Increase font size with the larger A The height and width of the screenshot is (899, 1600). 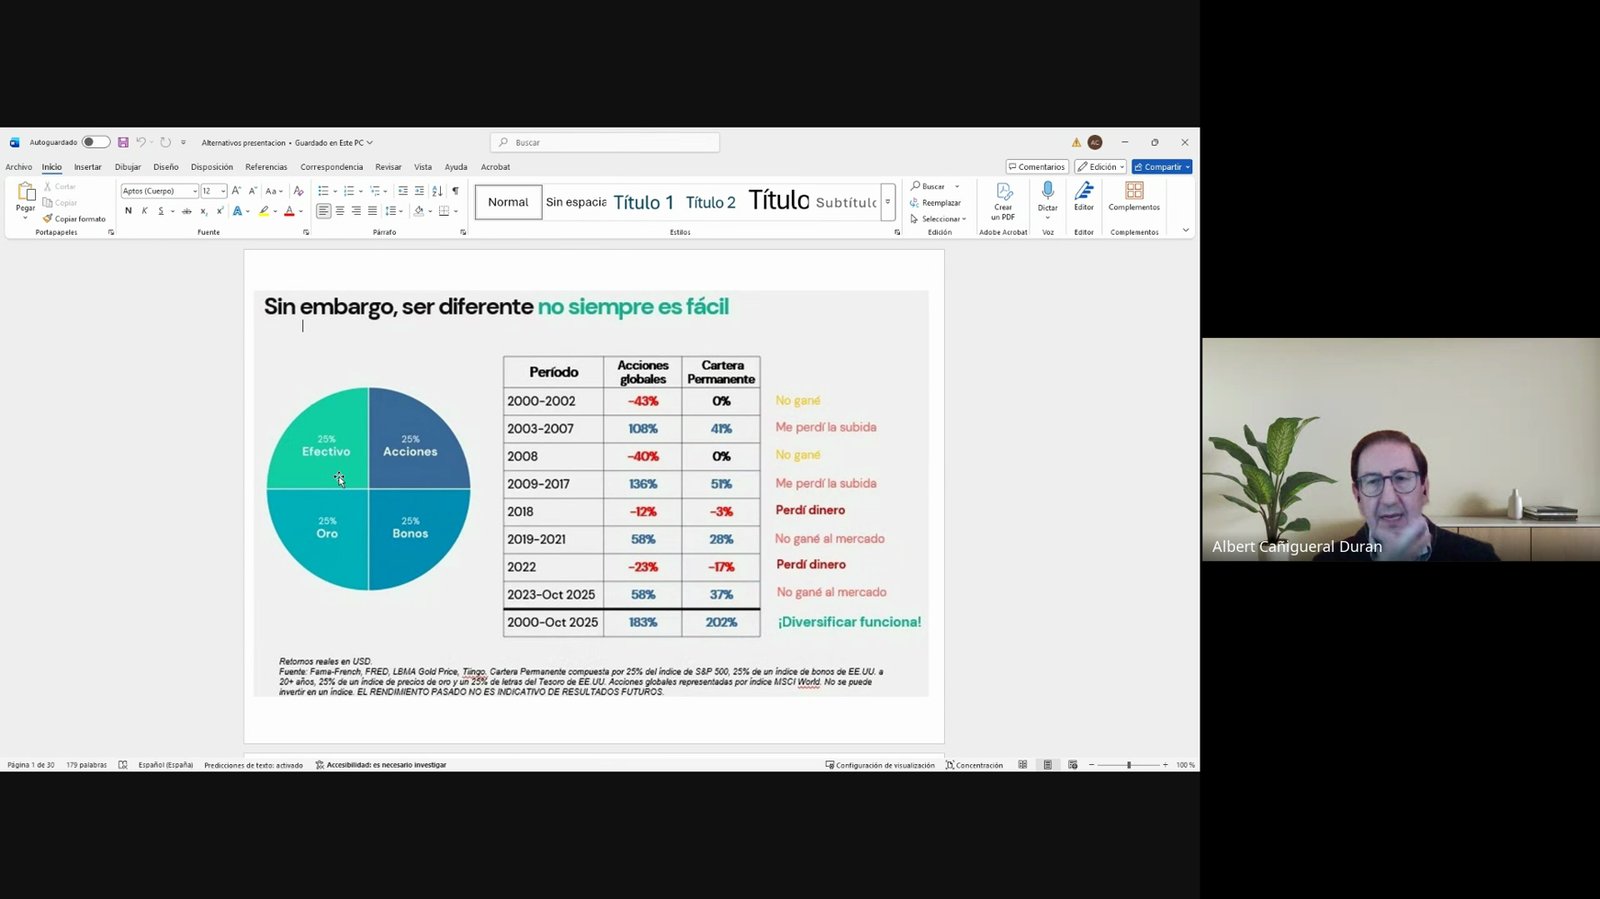236,191
